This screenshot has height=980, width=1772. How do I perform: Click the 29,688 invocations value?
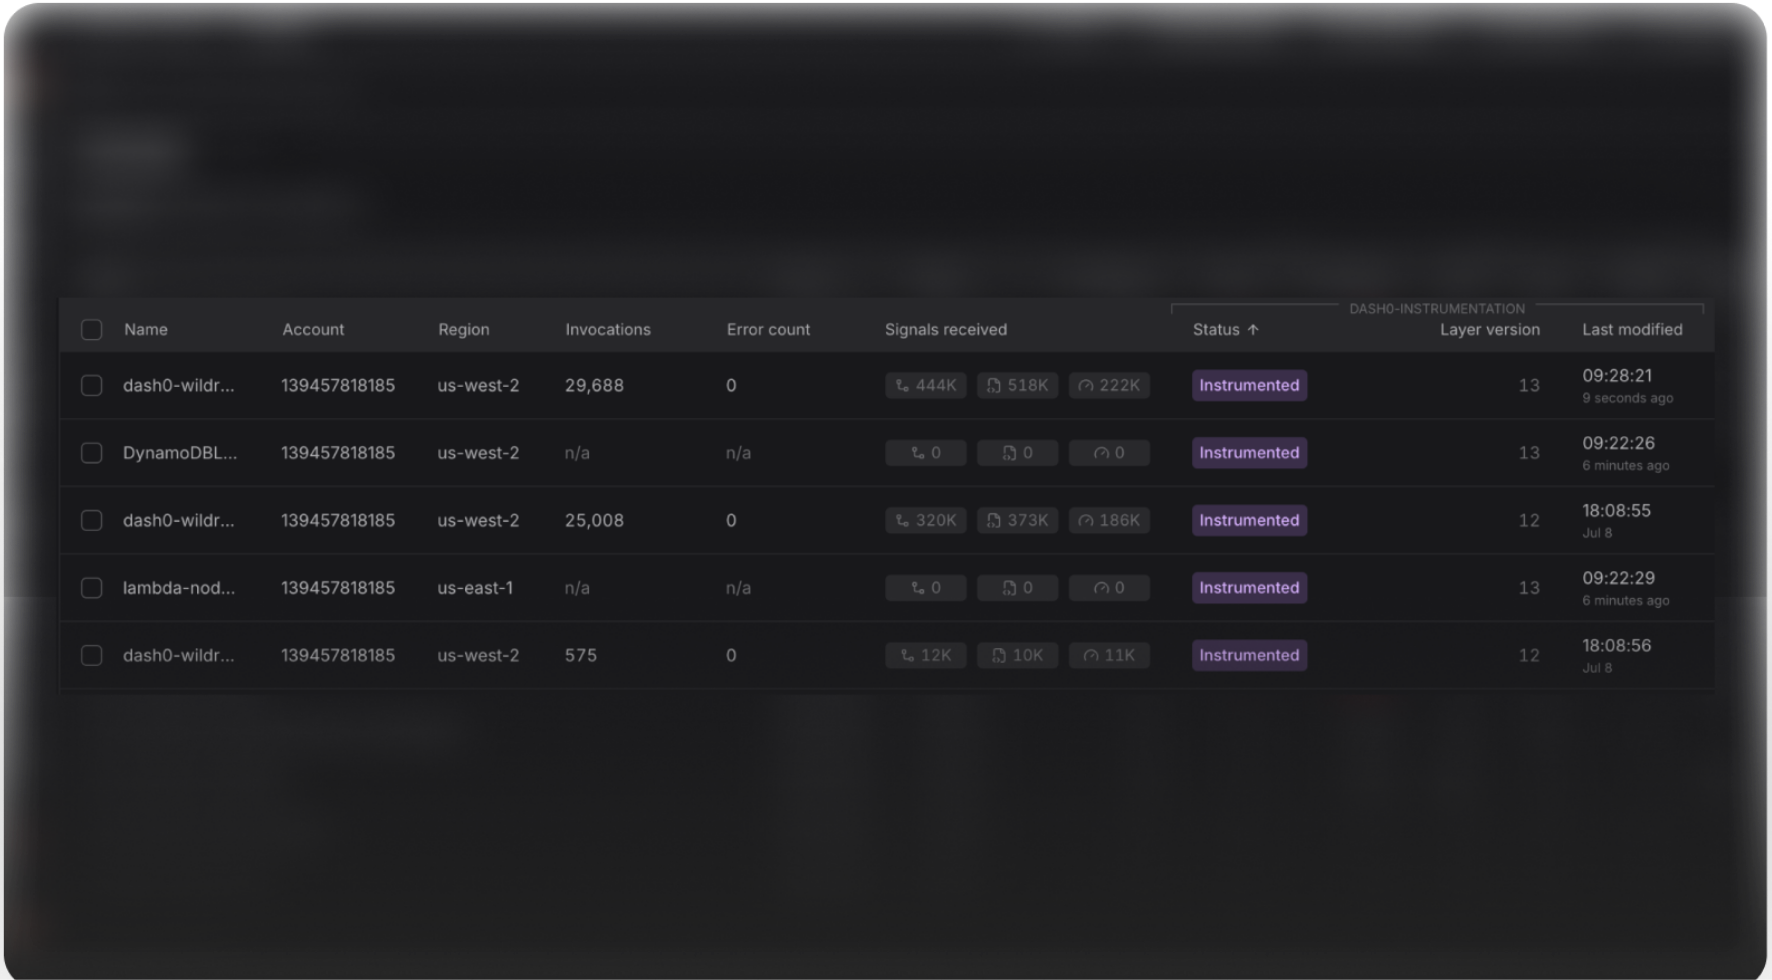coord(594,386)
